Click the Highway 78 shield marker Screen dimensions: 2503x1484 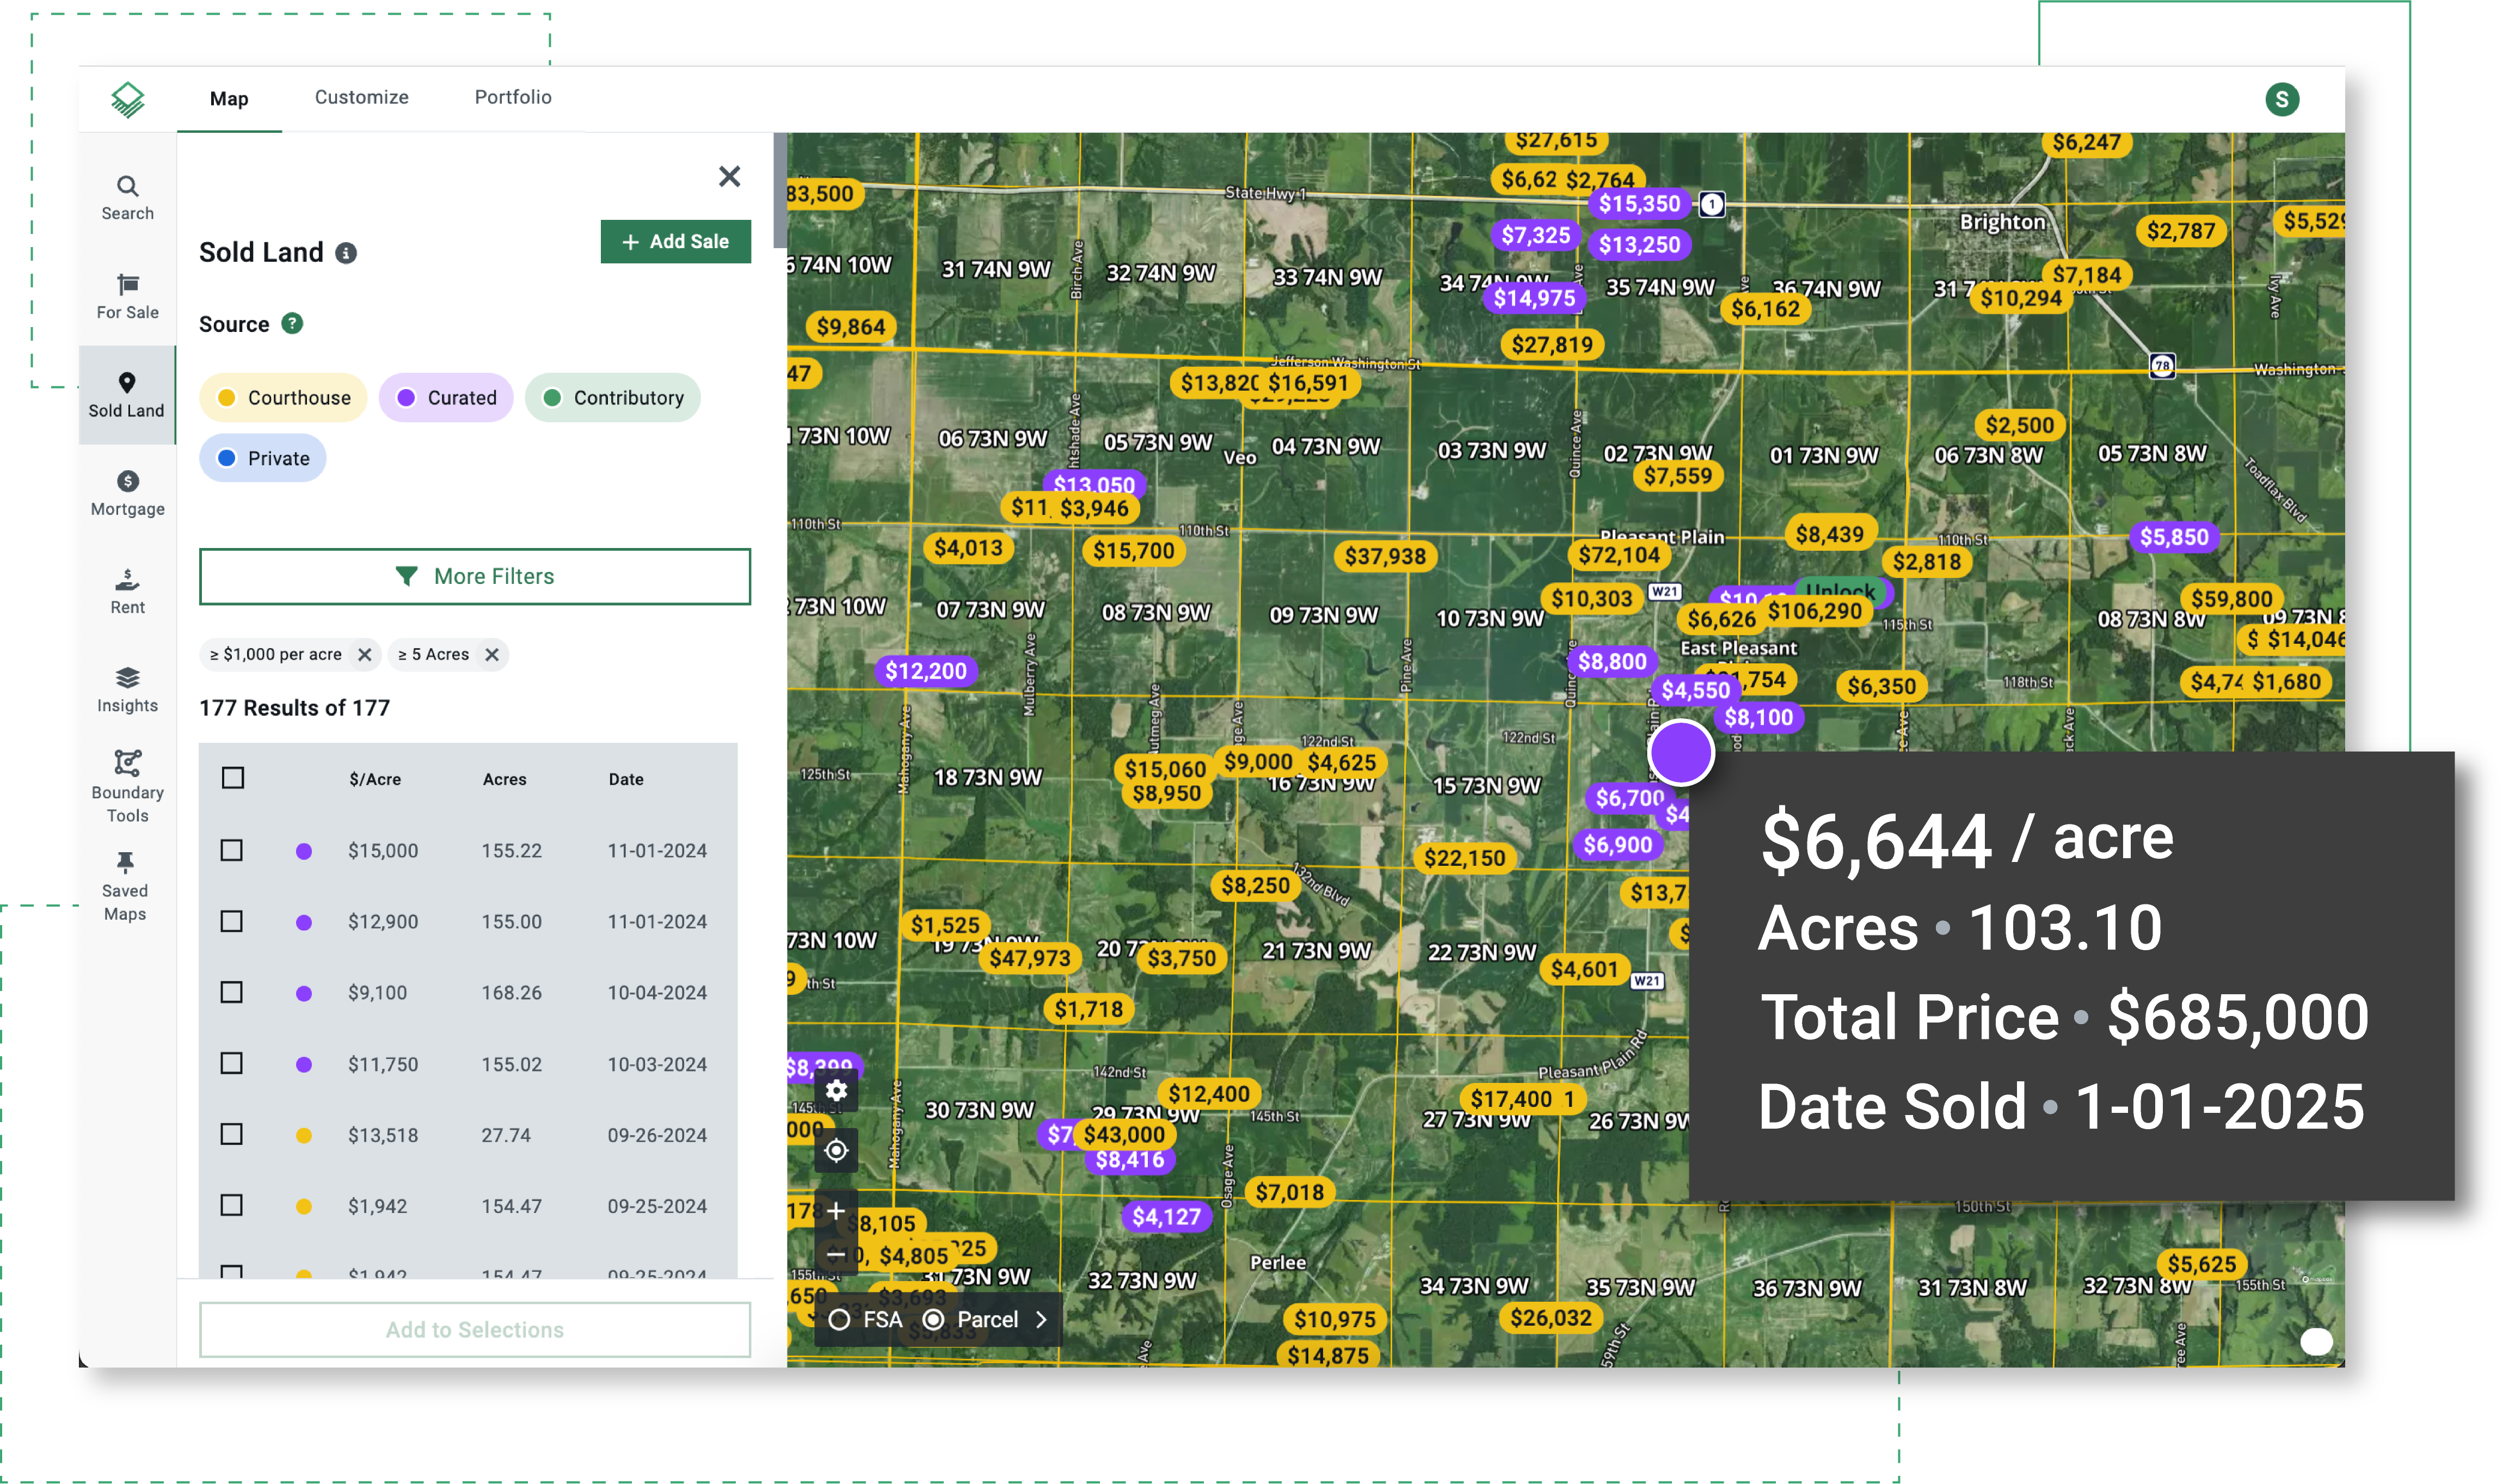pos(2161,365)
